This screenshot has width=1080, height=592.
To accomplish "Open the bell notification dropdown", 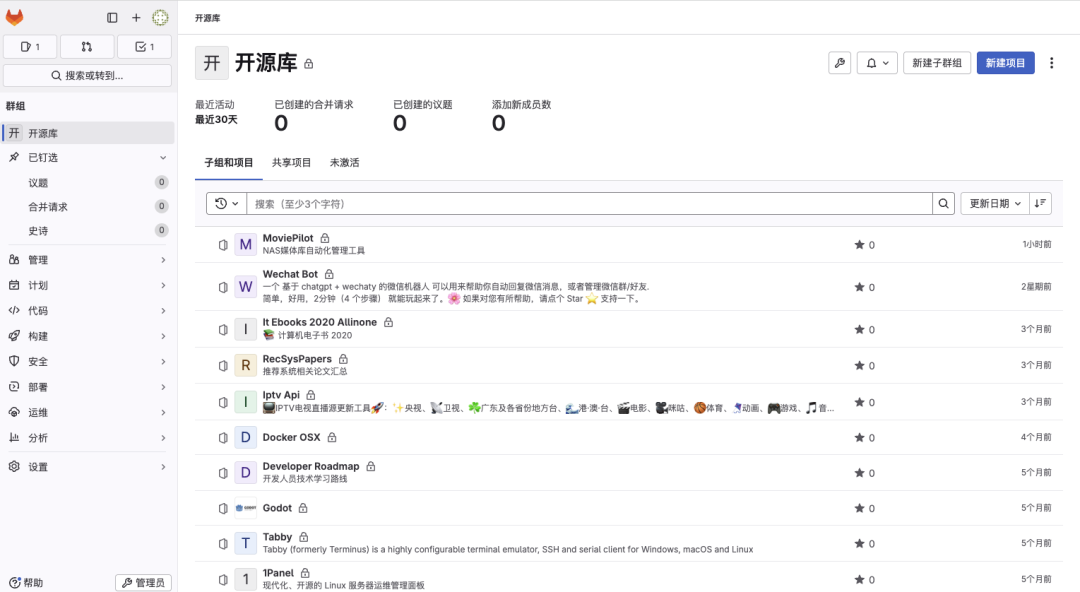I will 877,63.
